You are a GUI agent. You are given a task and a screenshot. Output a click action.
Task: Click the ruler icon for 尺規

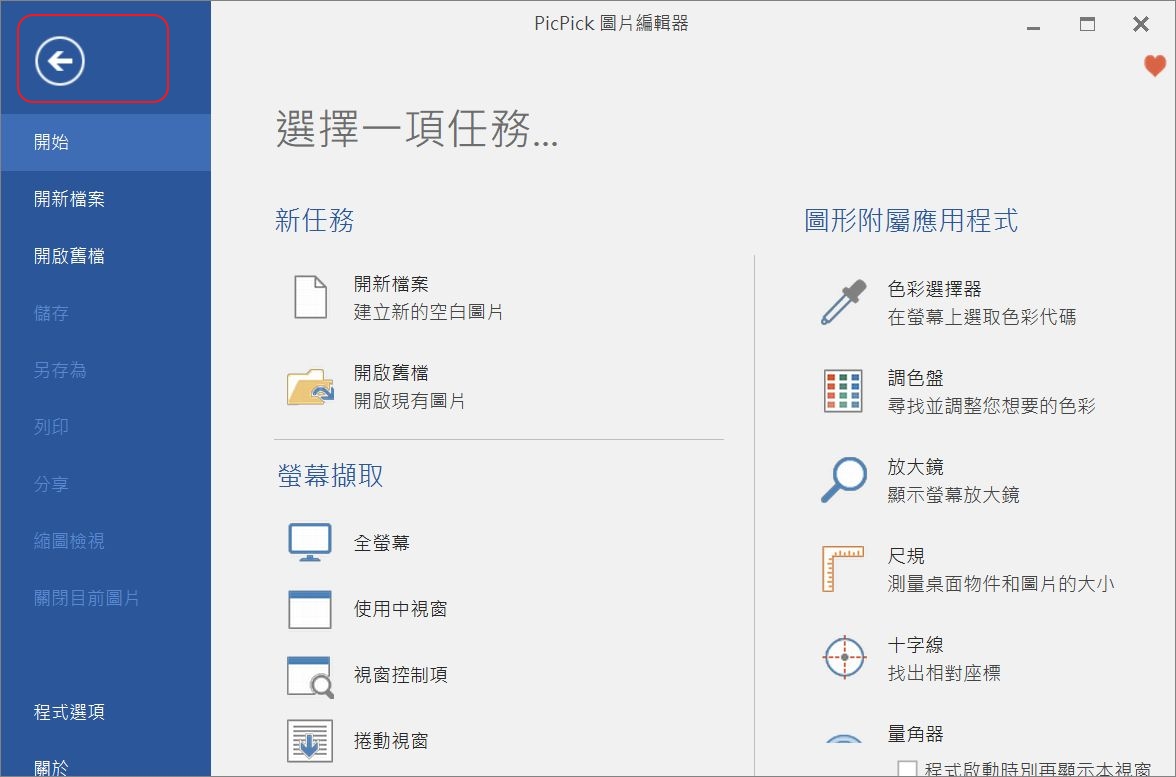pyautogui.click(x=843, y=568)
